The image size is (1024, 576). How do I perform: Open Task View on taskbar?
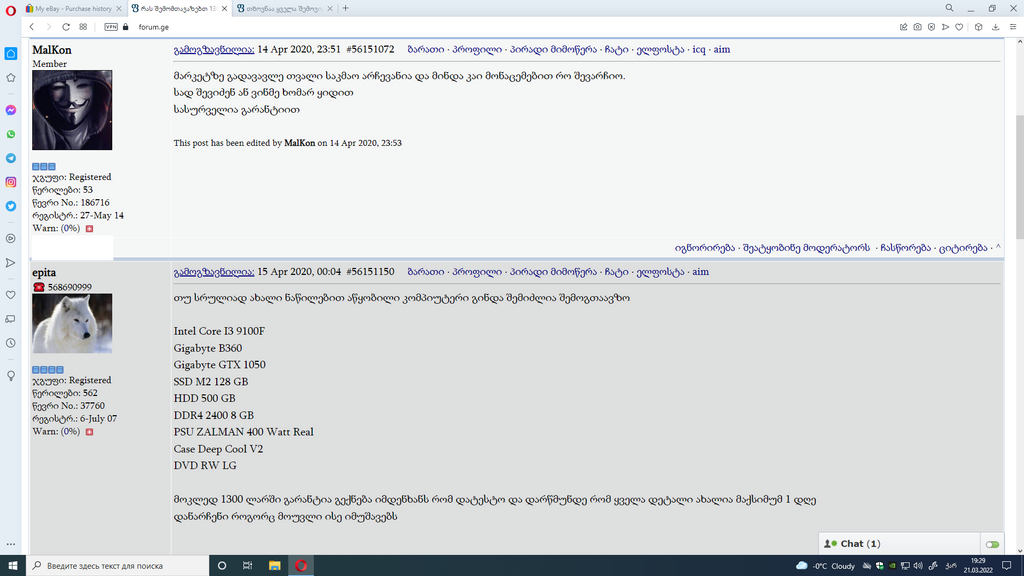[x=248, y=566]
